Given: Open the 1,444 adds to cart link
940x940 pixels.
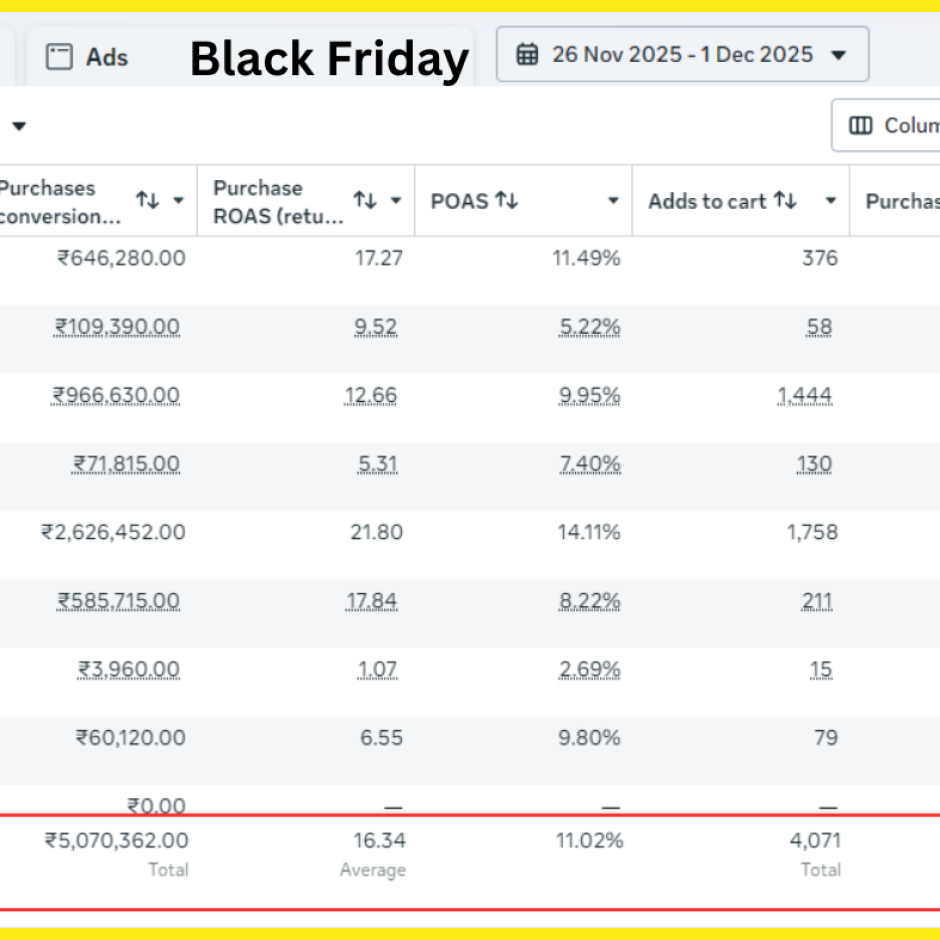Looking at the screenshot, I should (805, 396).
